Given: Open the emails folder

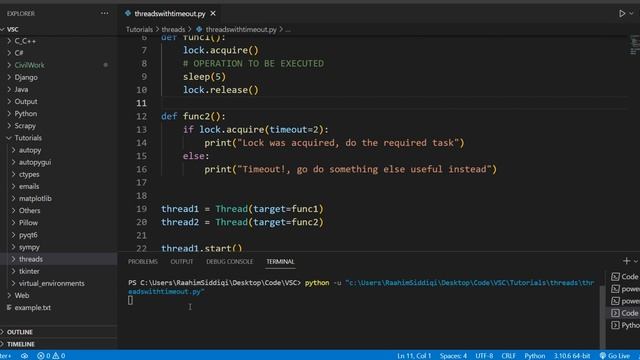Looking at the screenshot, I should point(29,187).
